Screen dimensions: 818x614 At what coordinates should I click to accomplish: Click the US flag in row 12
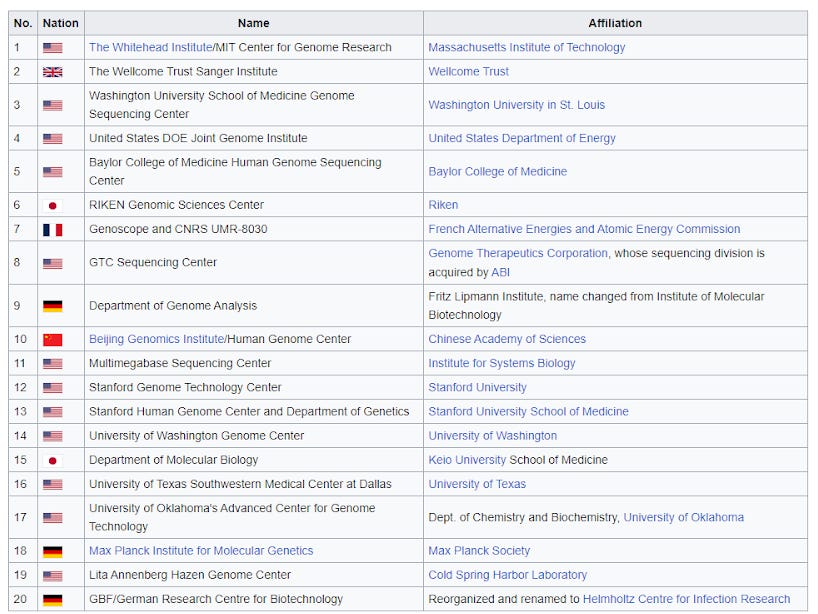click(x=52, y=388)
